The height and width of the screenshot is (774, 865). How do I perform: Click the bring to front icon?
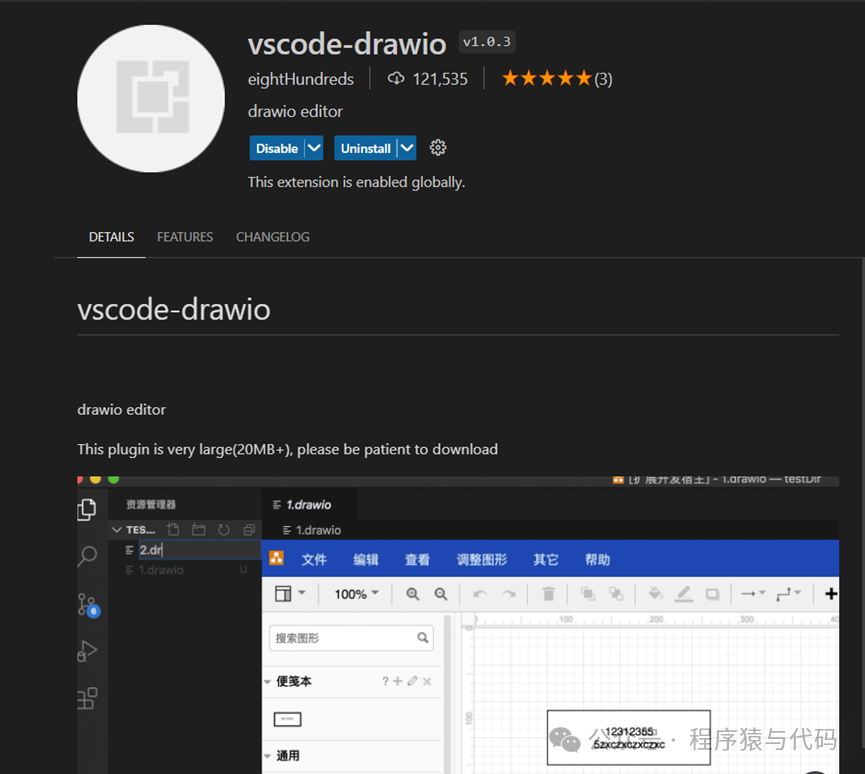(x=588, y=594)
